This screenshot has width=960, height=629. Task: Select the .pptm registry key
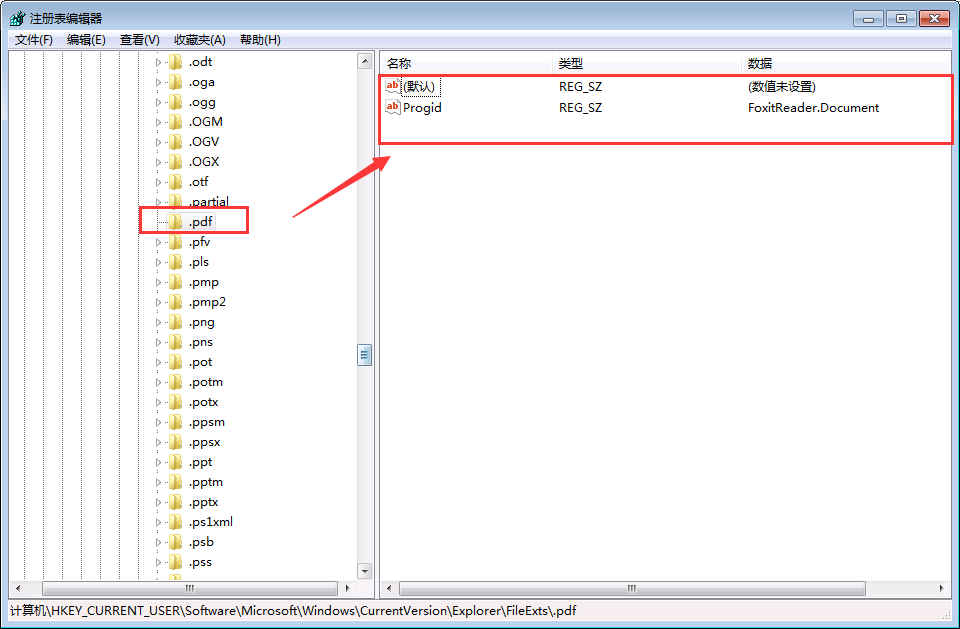coord(205,482)
